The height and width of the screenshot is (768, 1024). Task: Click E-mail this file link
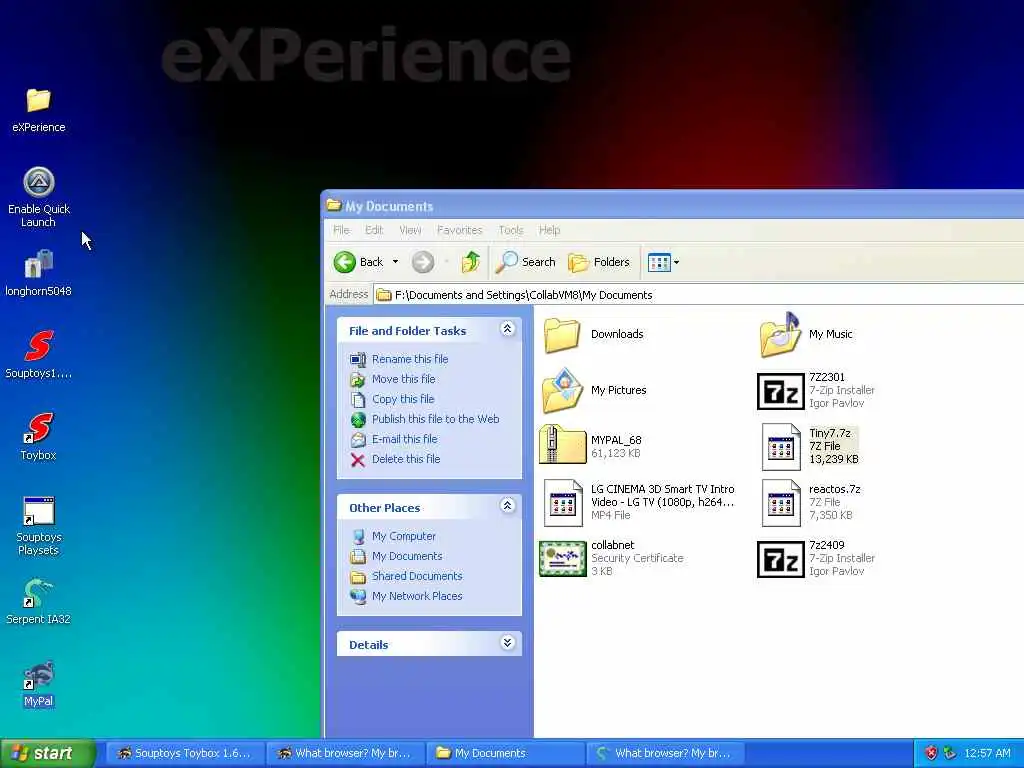tap(405, 439)
